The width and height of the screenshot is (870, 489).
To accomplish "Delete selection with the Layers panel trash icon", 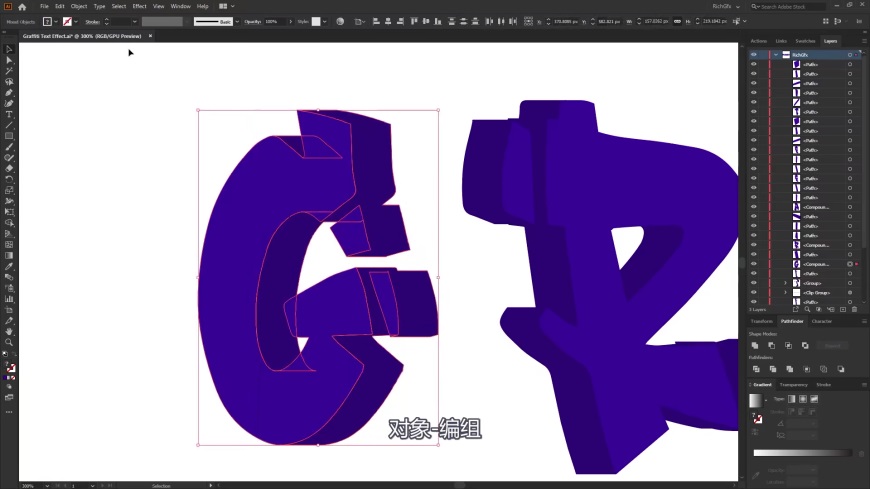I will tap(854, 310).
